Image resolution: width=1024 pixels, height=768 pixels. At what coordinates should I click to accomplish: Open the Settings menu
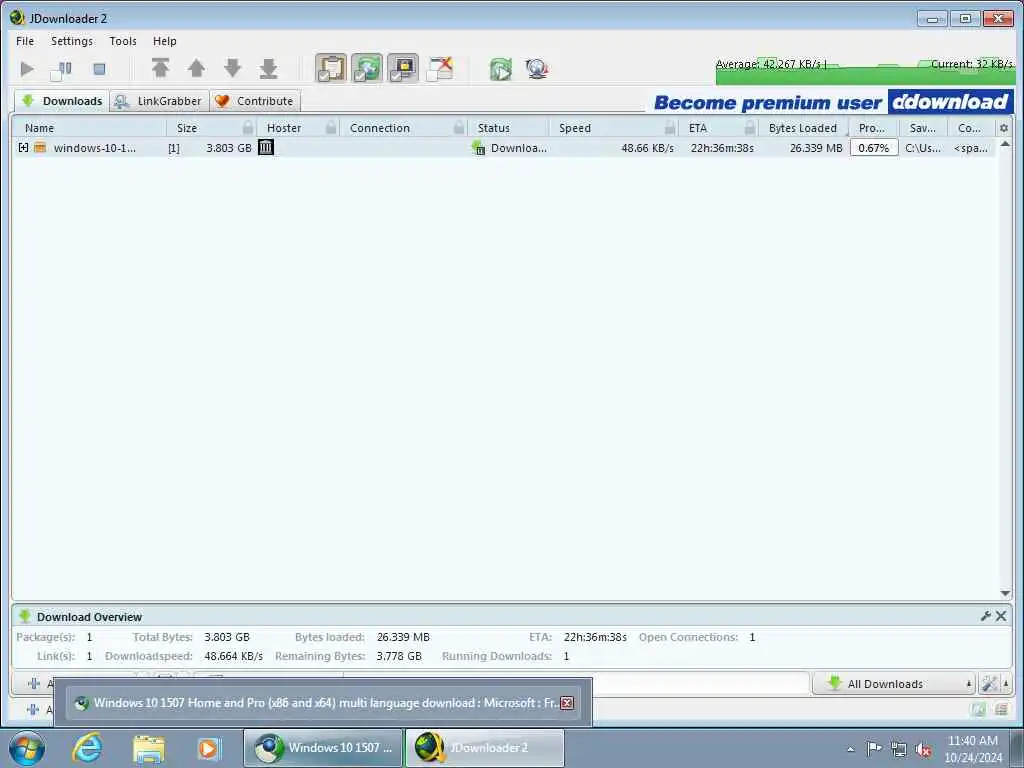tap(72, 41)
